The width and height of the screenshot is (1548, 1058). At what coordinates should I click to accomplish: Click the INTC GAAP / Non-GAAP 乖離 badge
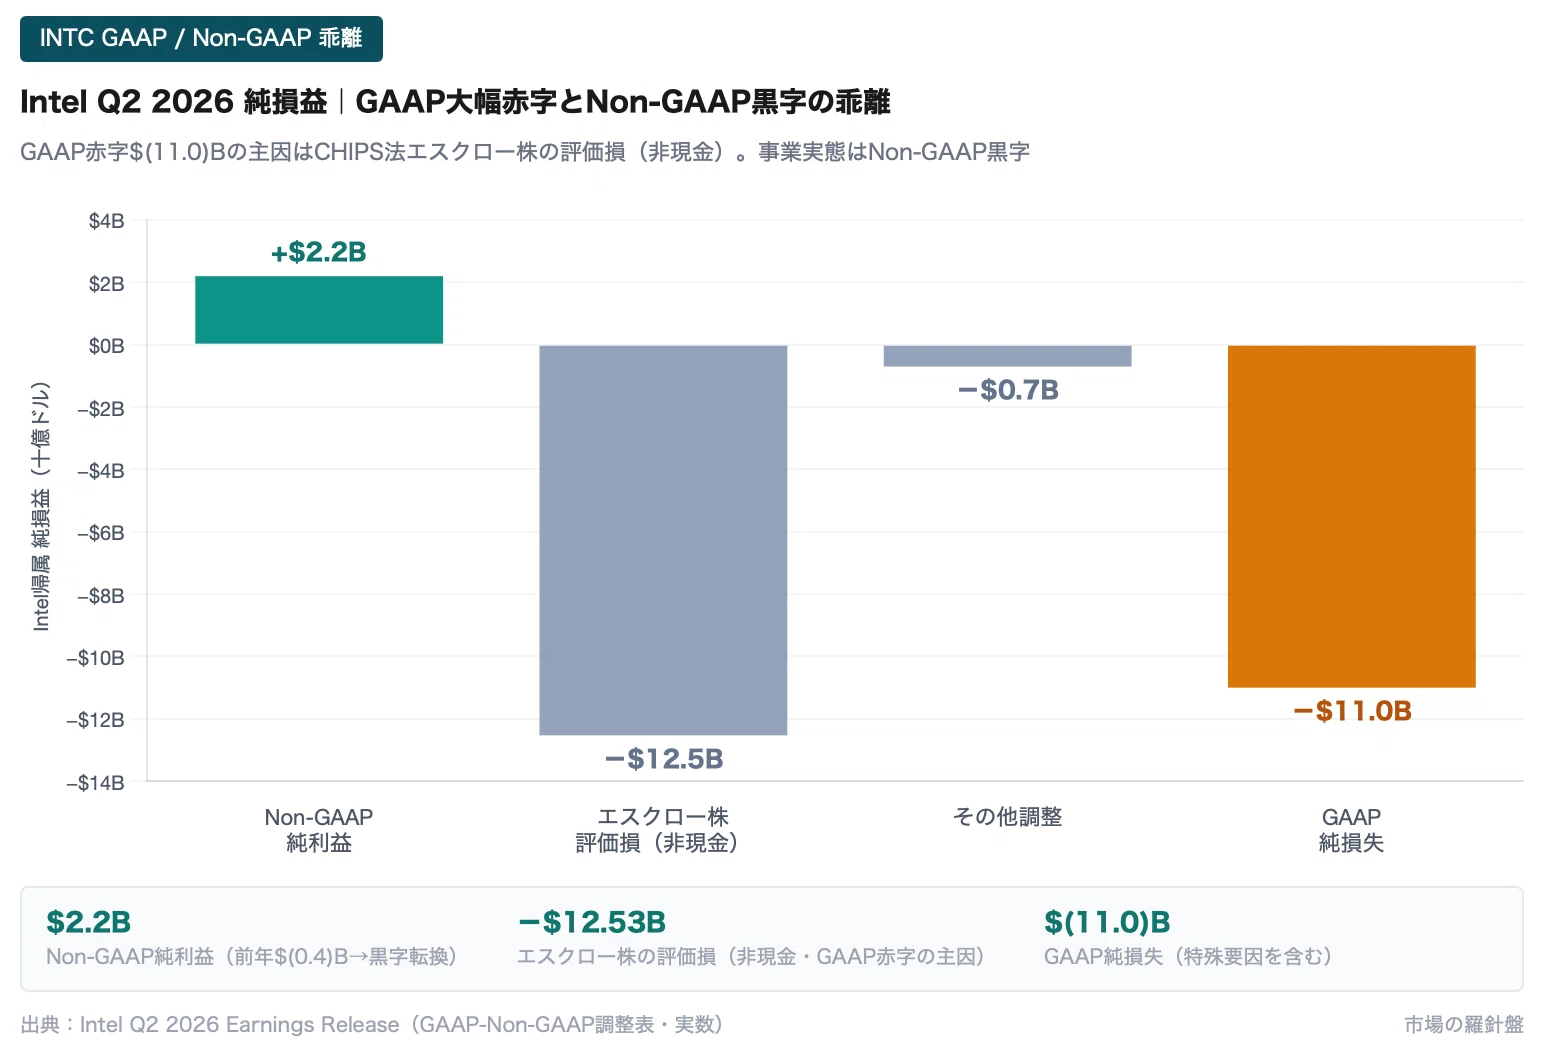pyautogui.click(x=201, y=39)
